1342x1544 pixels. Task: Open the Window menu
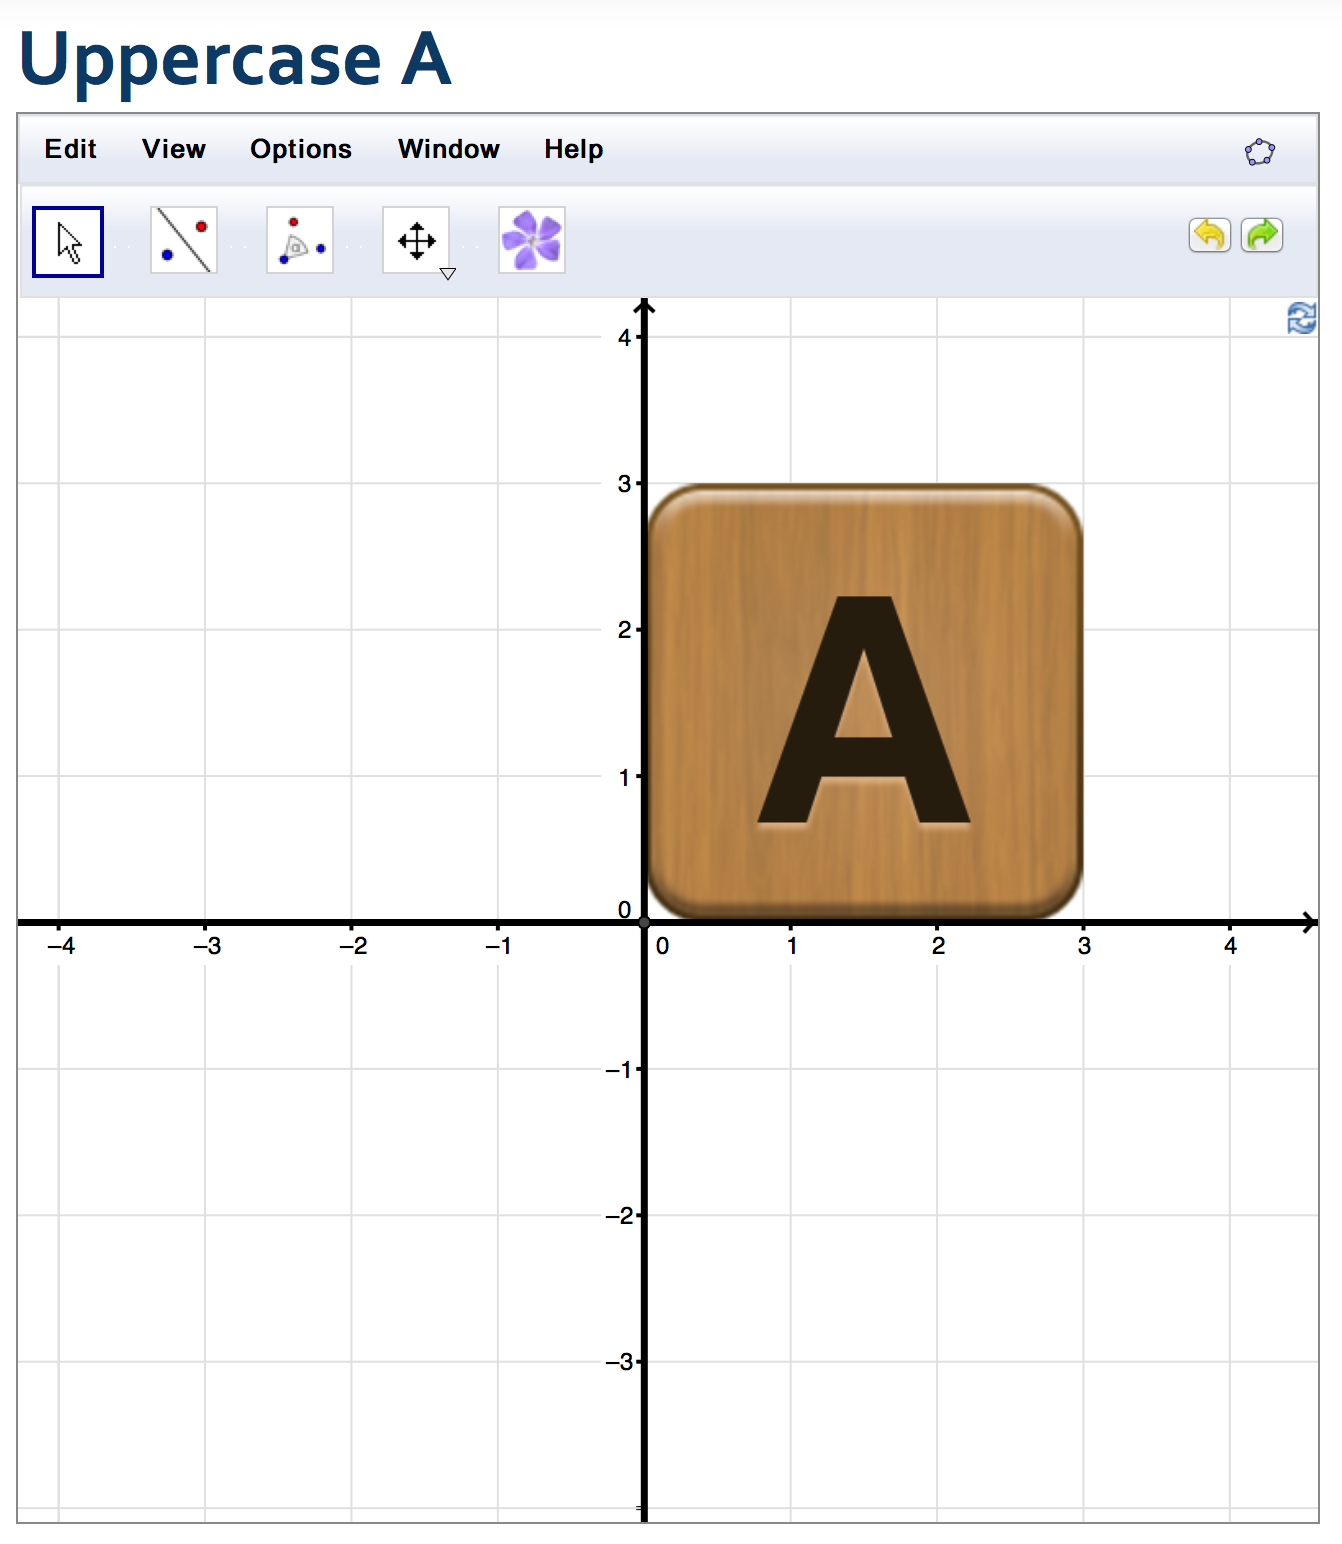click(448, 148)
